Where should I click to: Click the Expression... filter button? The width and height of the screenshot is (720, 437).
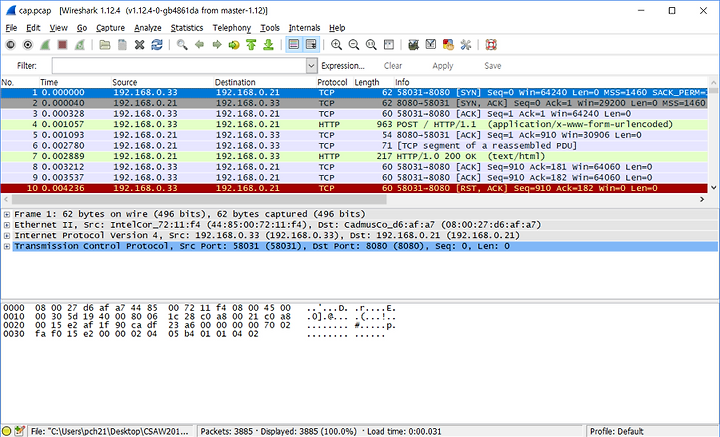pyautogui.click(x=343, y=66)
